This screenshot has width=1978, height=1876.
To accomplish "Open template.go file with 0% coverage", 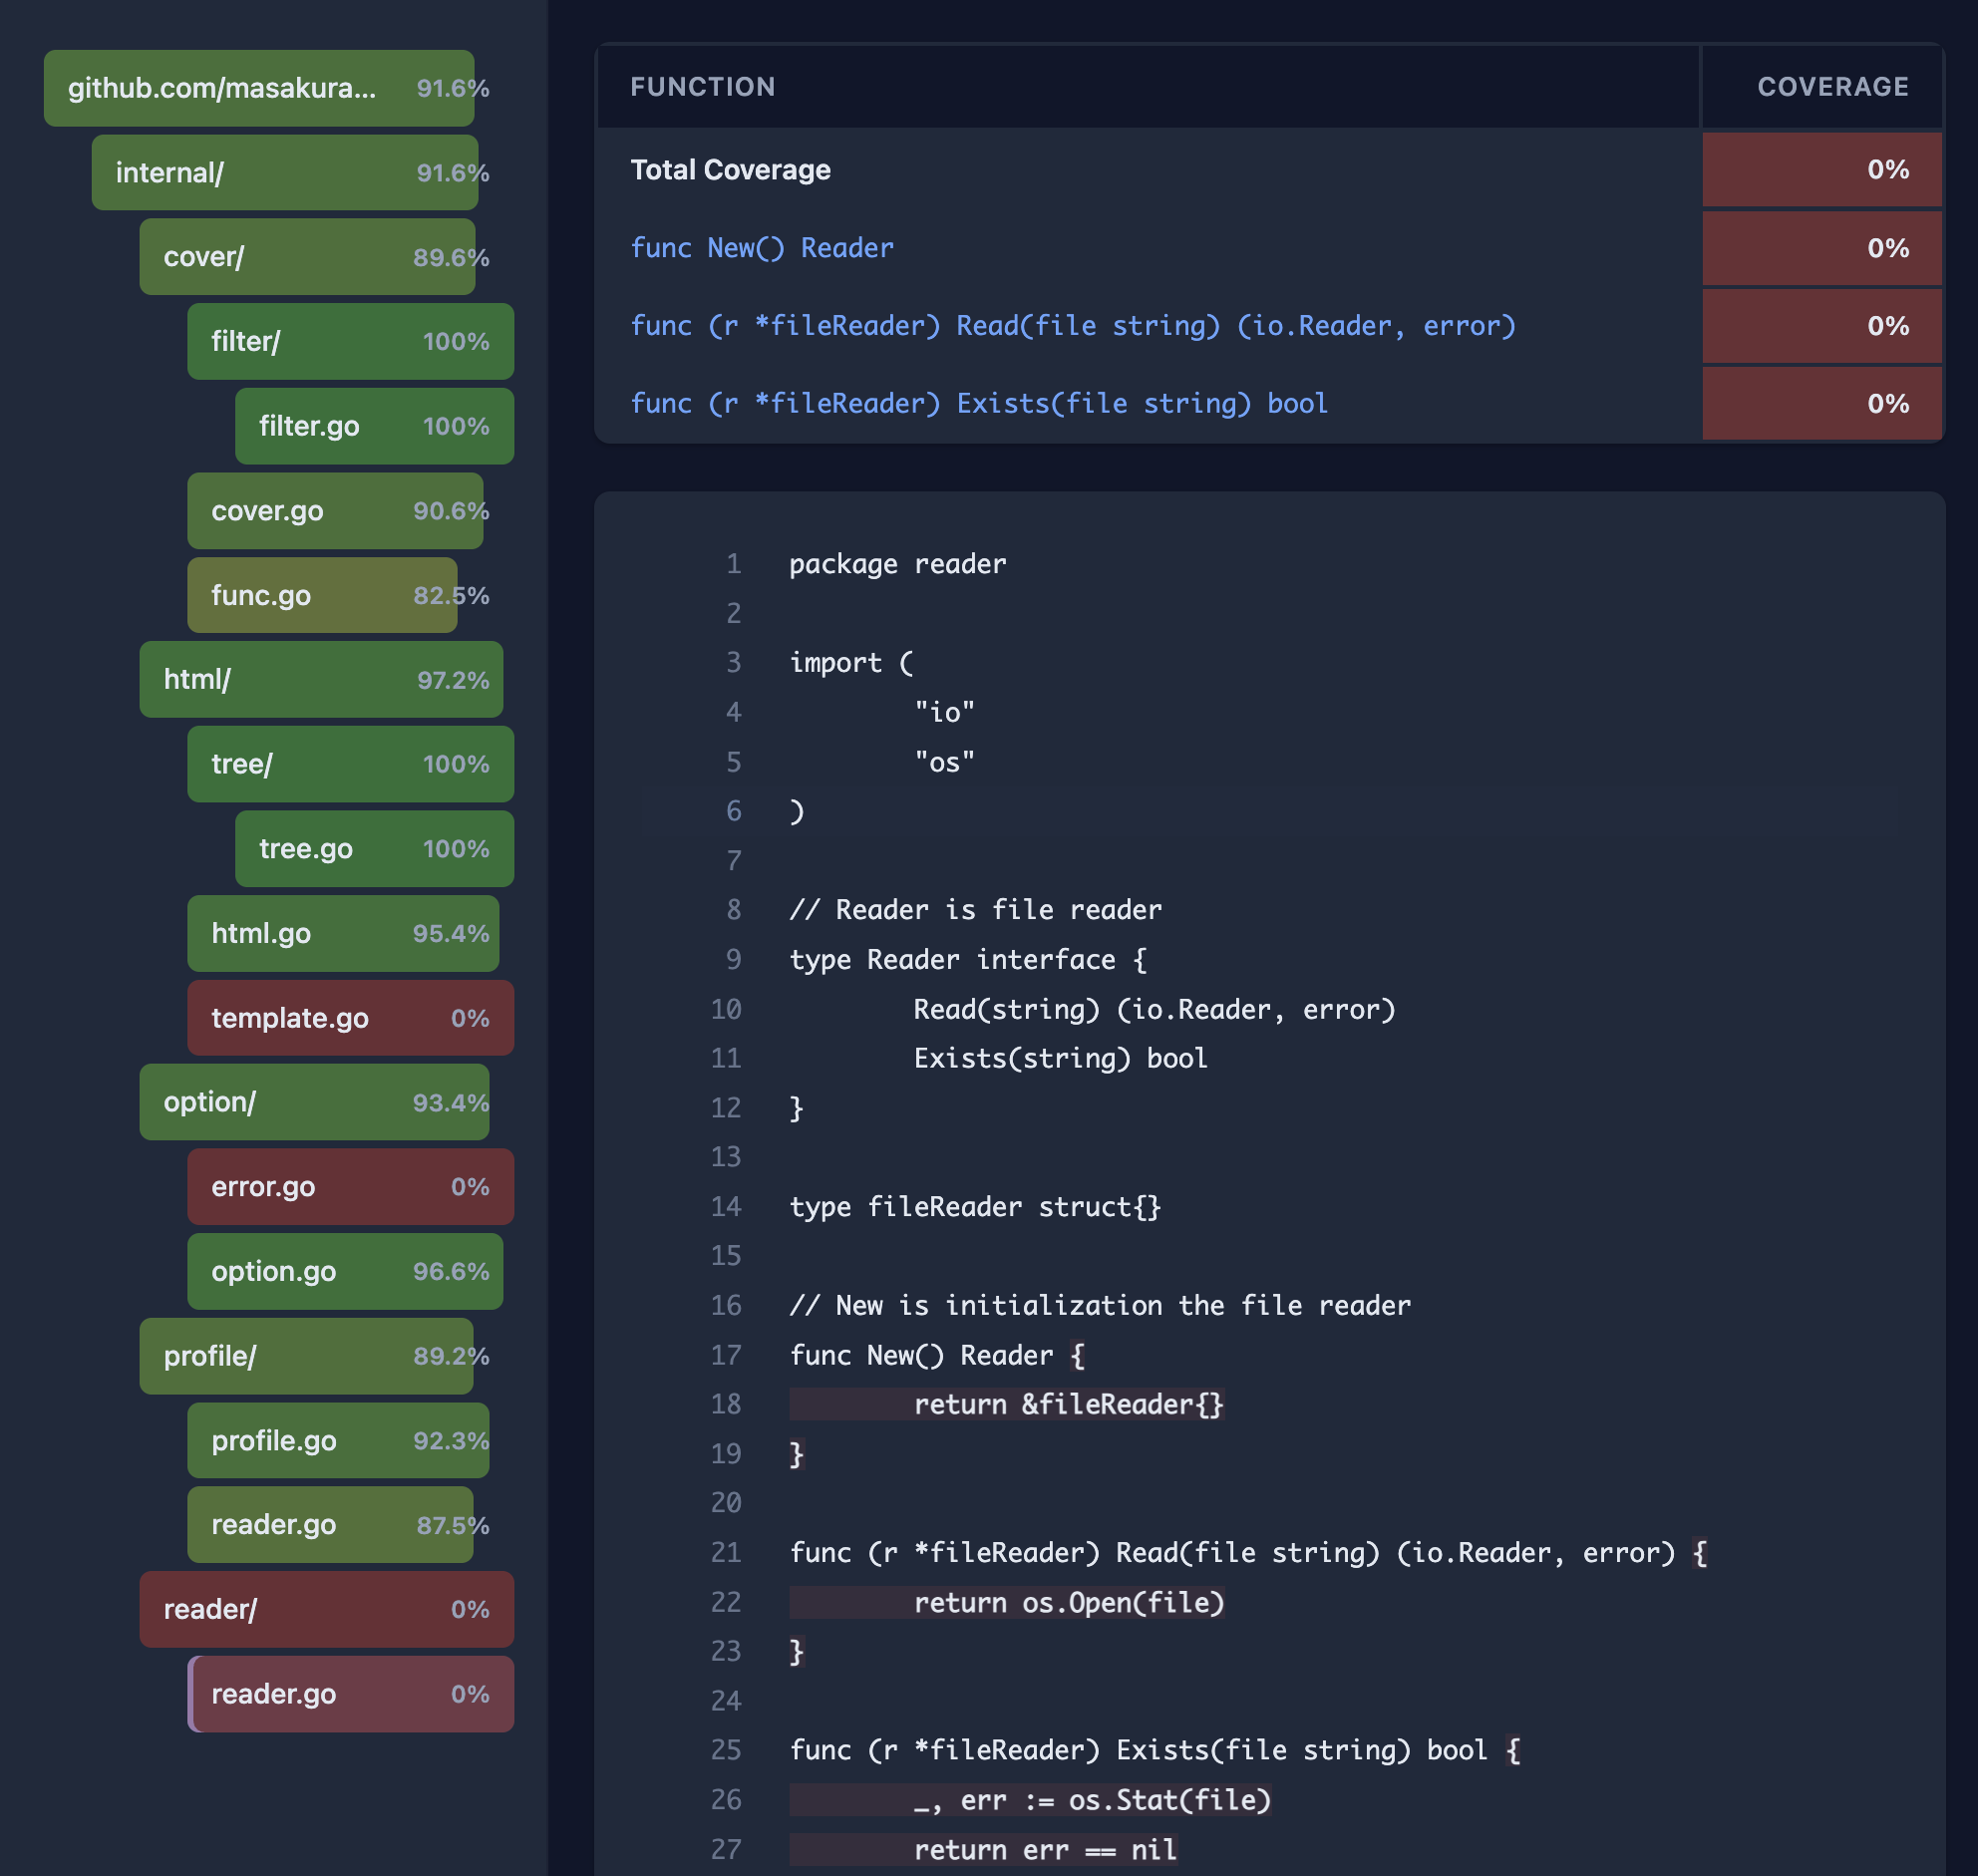I will point(350,1017).
